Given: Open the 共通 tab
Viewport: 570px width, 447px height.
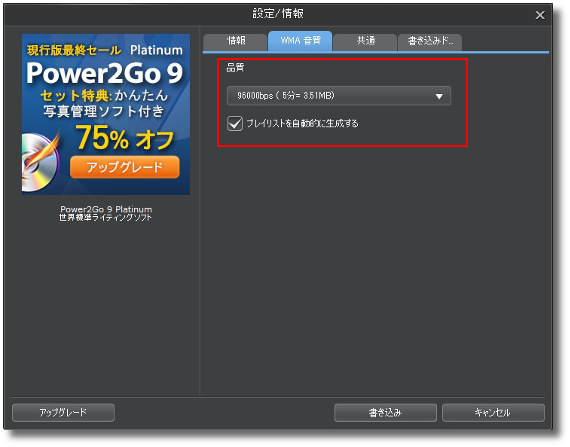Looking at the screenshot, I should click(x=365, y=41).
